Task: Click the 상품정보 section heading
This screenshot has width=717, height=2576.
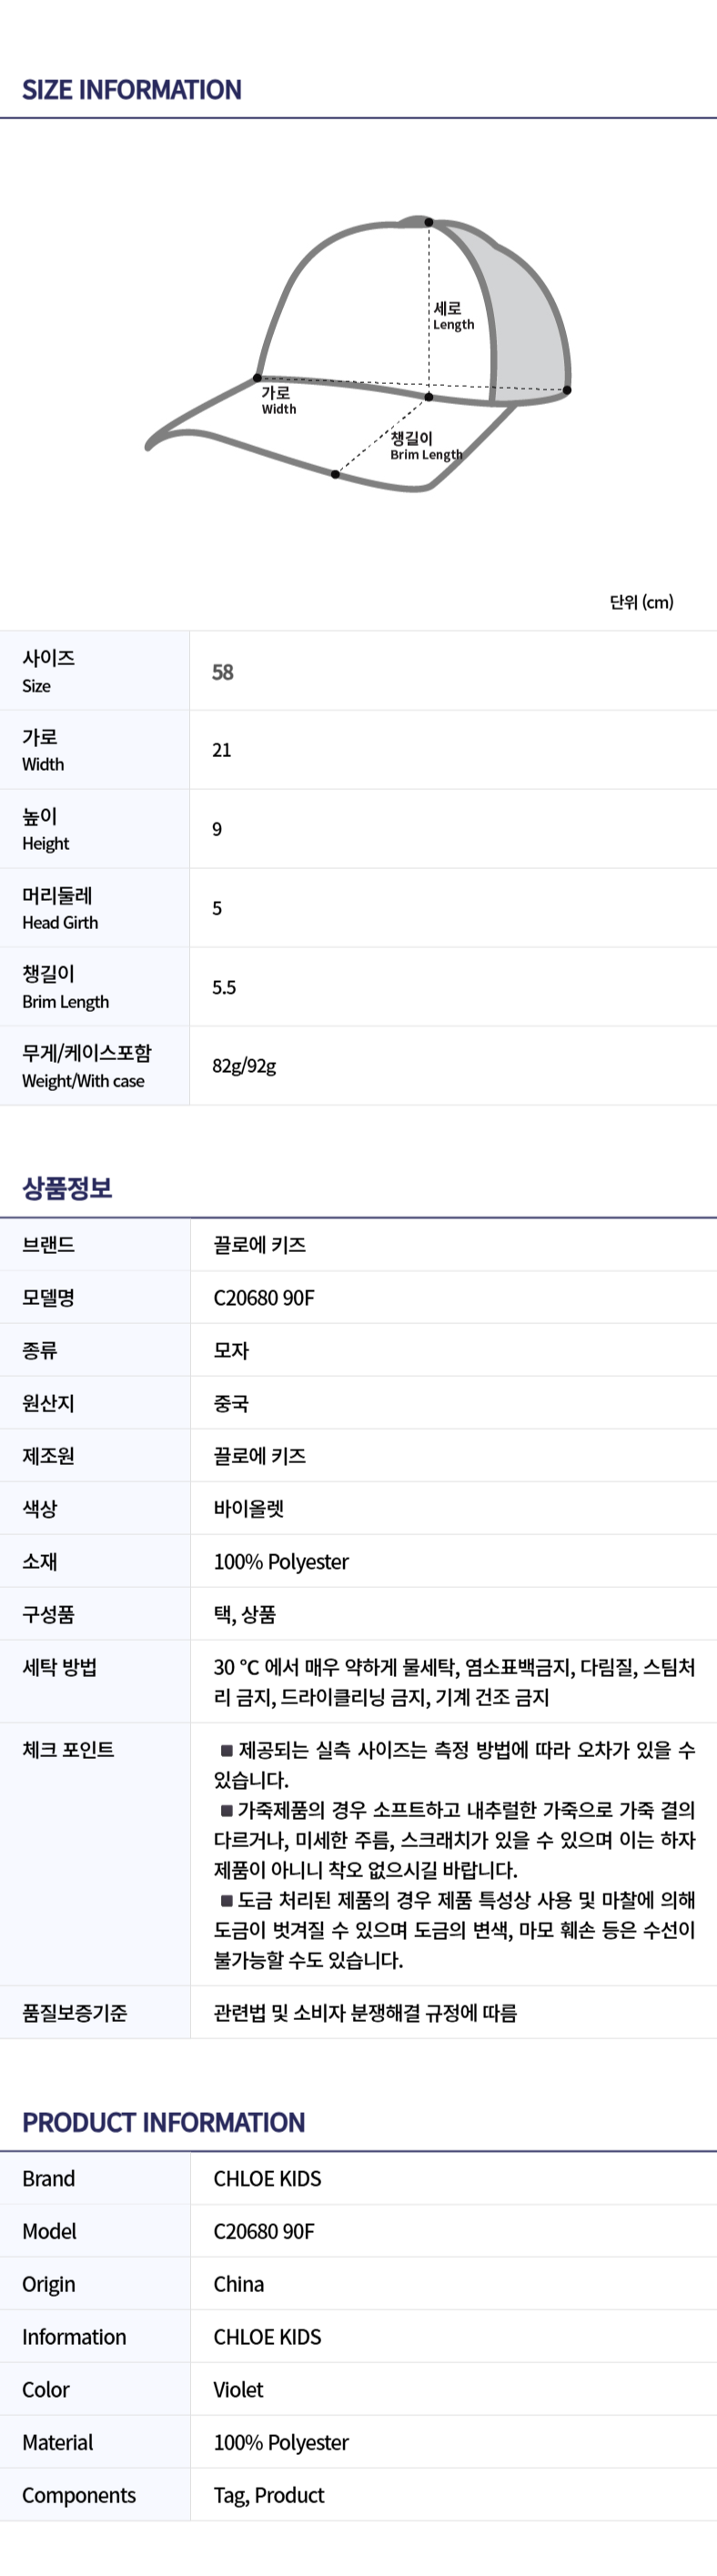Action: (x=67, y=1188)
